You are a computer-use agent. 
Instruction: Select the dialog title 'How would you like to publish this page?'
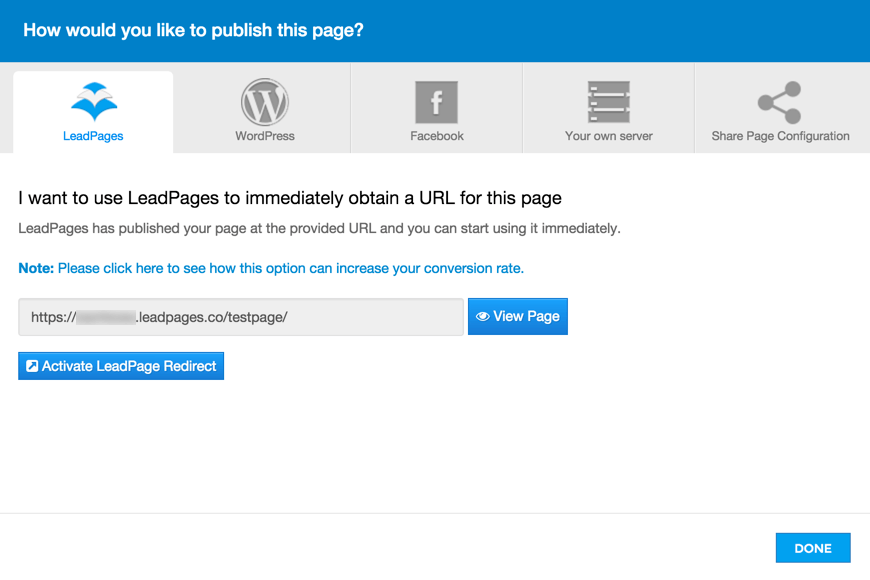point(193,30)
